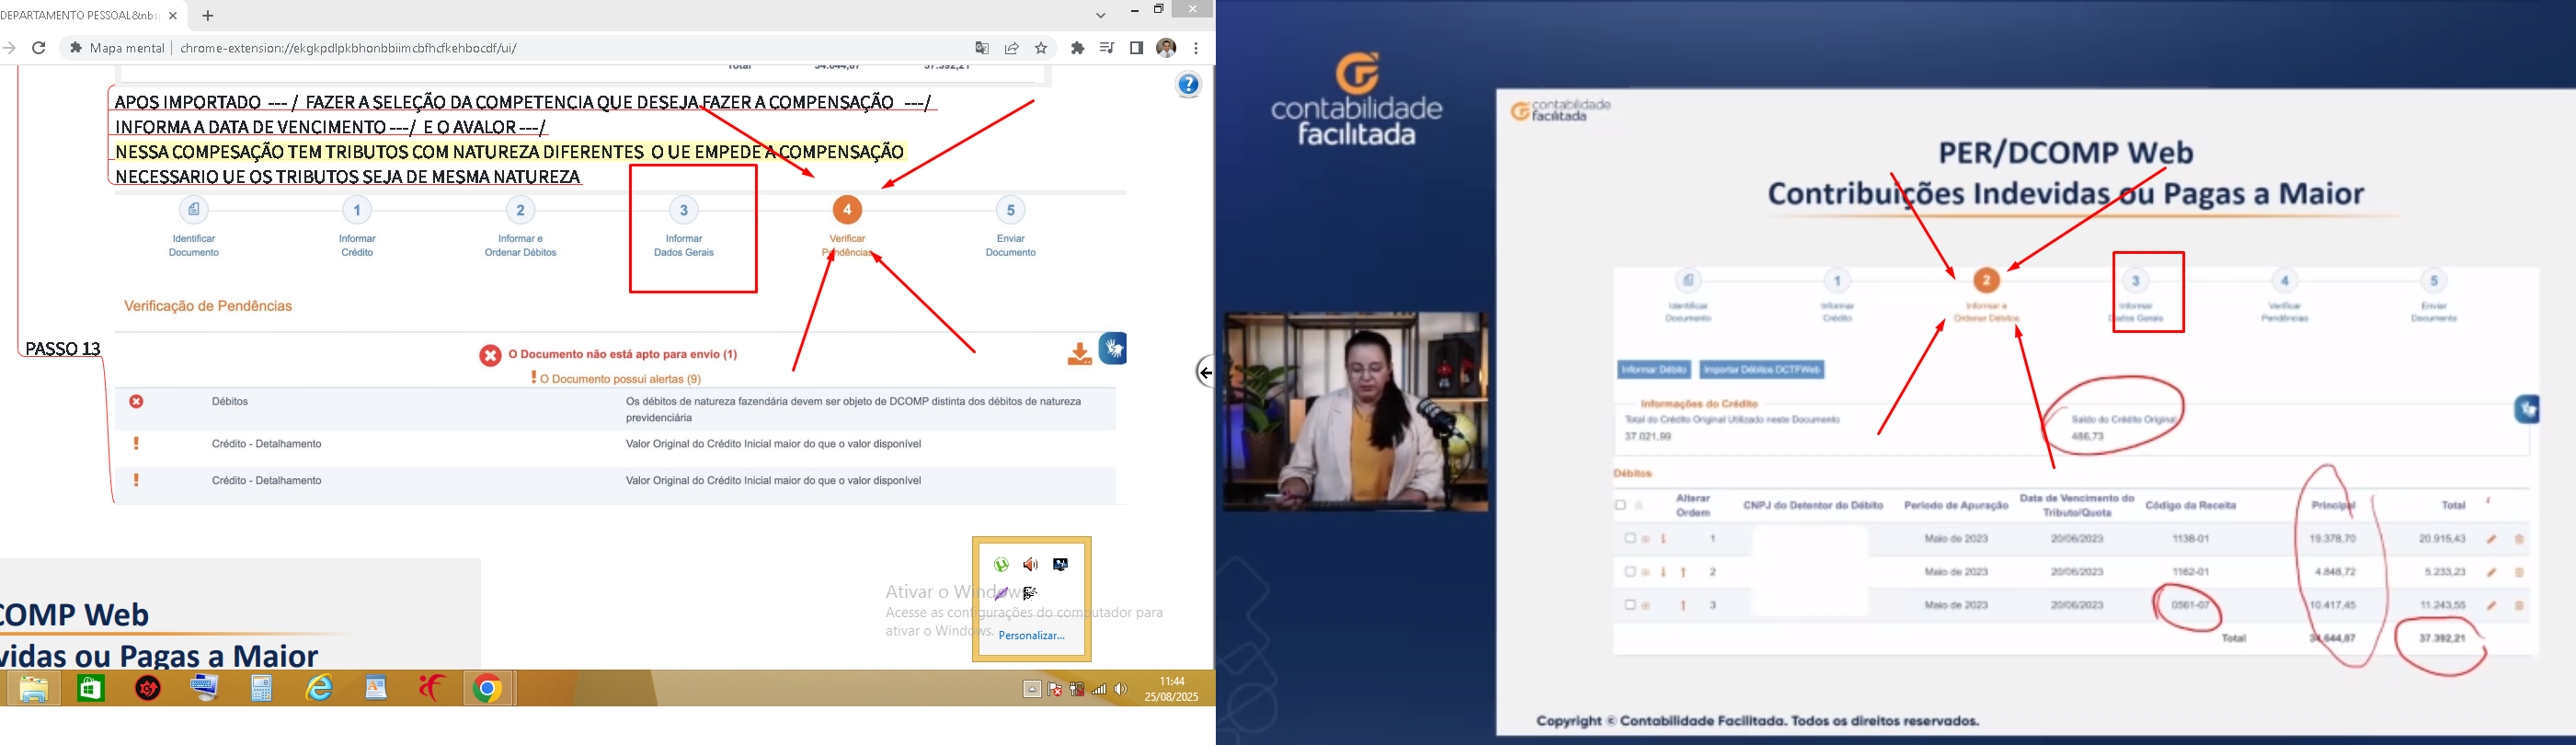2576x745 pixels.
Task: Check the box for debit row 1162-01
Action: [x=1629, y=572]
